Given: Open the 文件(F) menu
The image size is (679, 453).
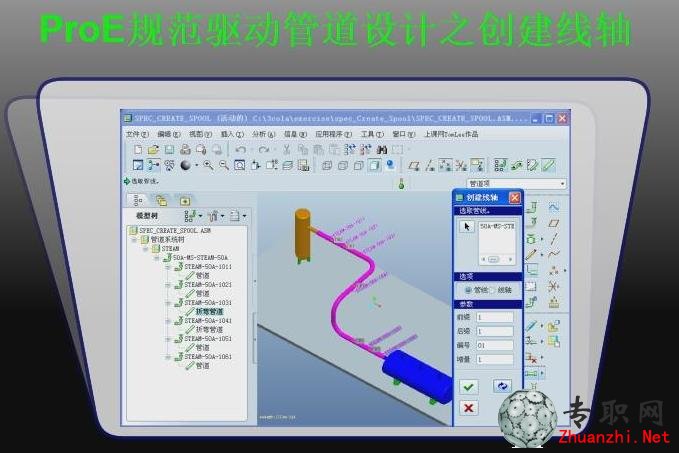Looking at the screenshot, I should [x=137, y=134].
